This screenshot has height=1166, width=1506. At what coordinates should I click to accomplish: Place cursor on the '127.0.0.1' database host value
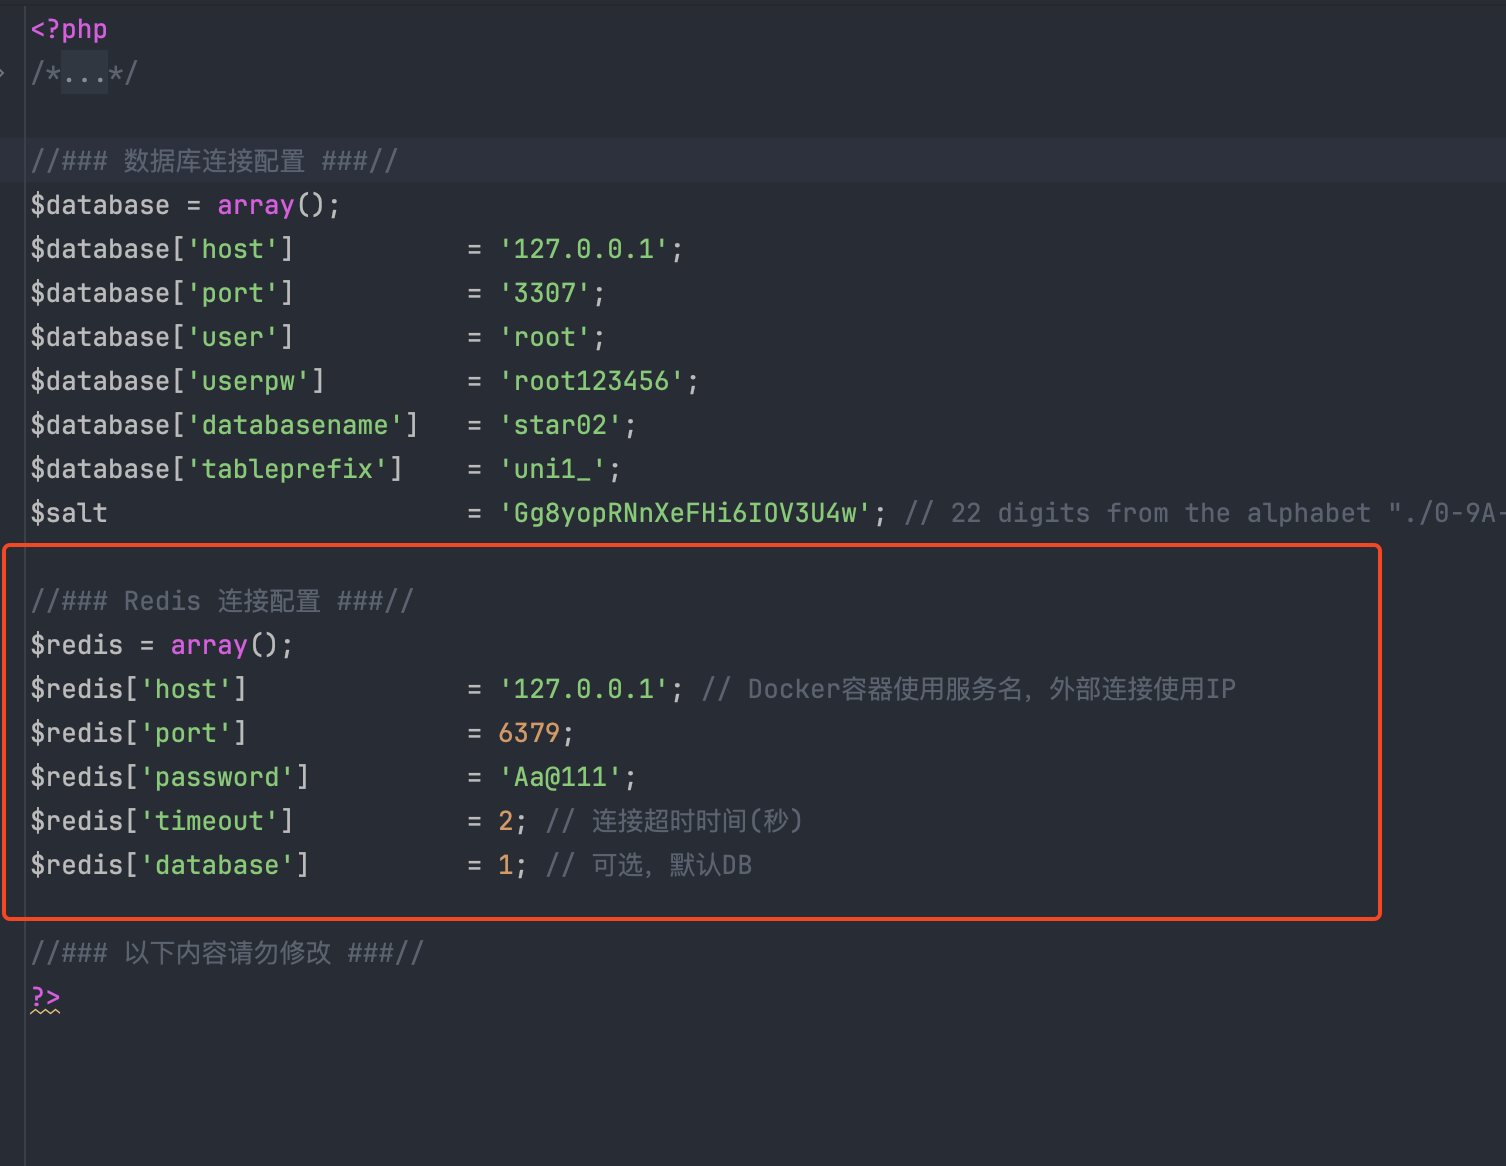click(584, 249)
